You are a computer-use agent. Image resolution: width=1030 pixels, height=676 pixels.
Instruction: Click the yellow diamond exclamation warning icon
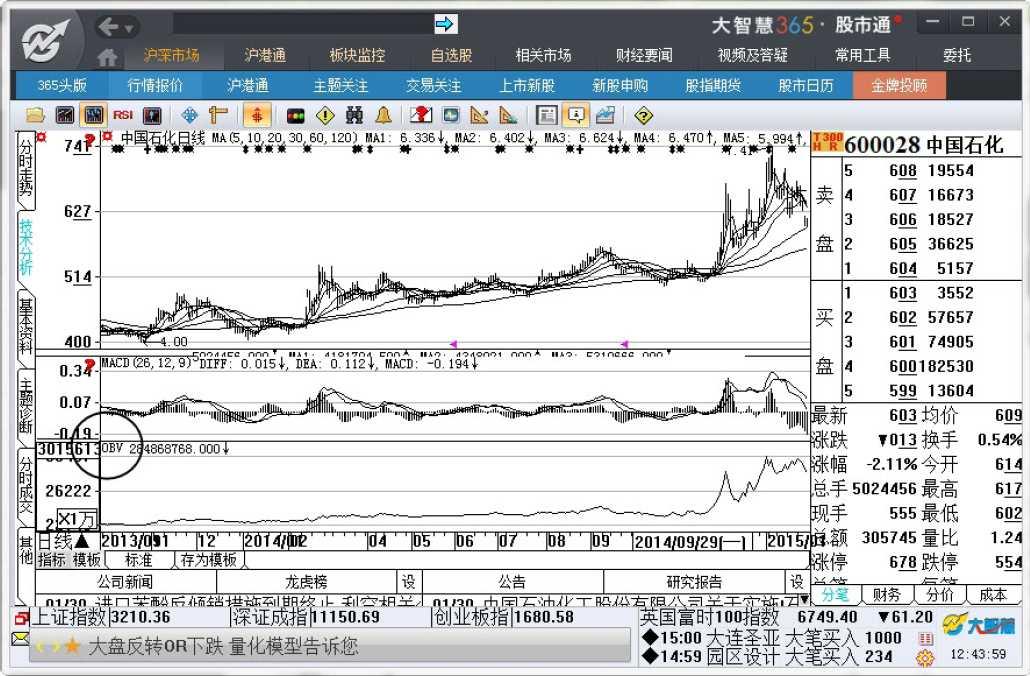point(325,116)
